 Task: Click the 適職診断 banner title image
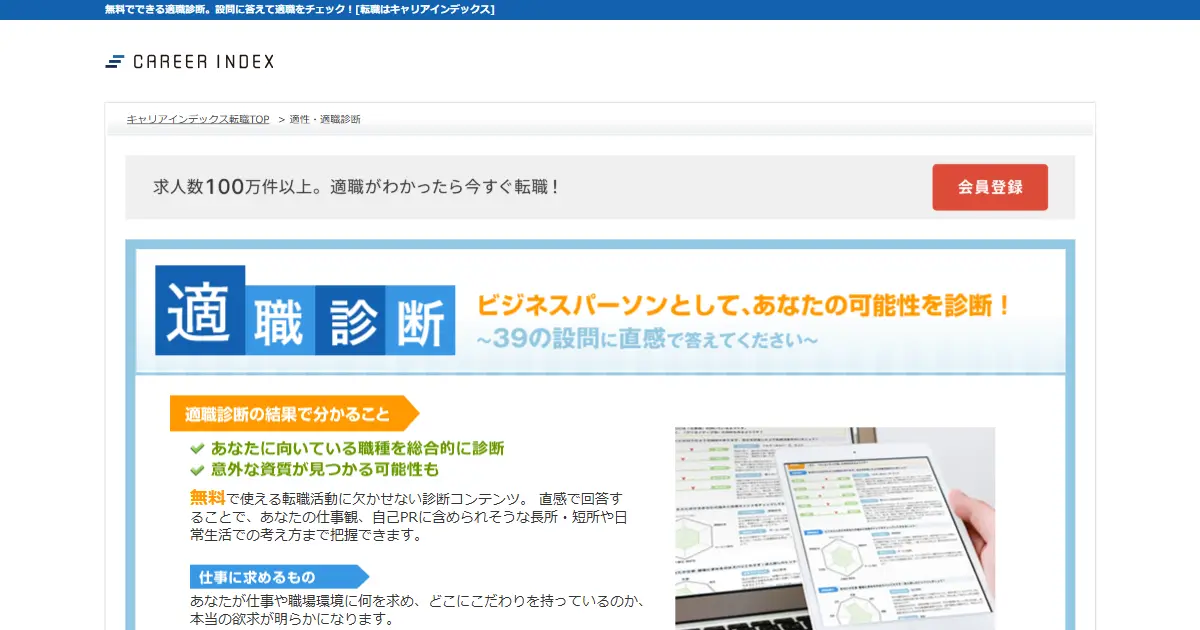[305, 310]
